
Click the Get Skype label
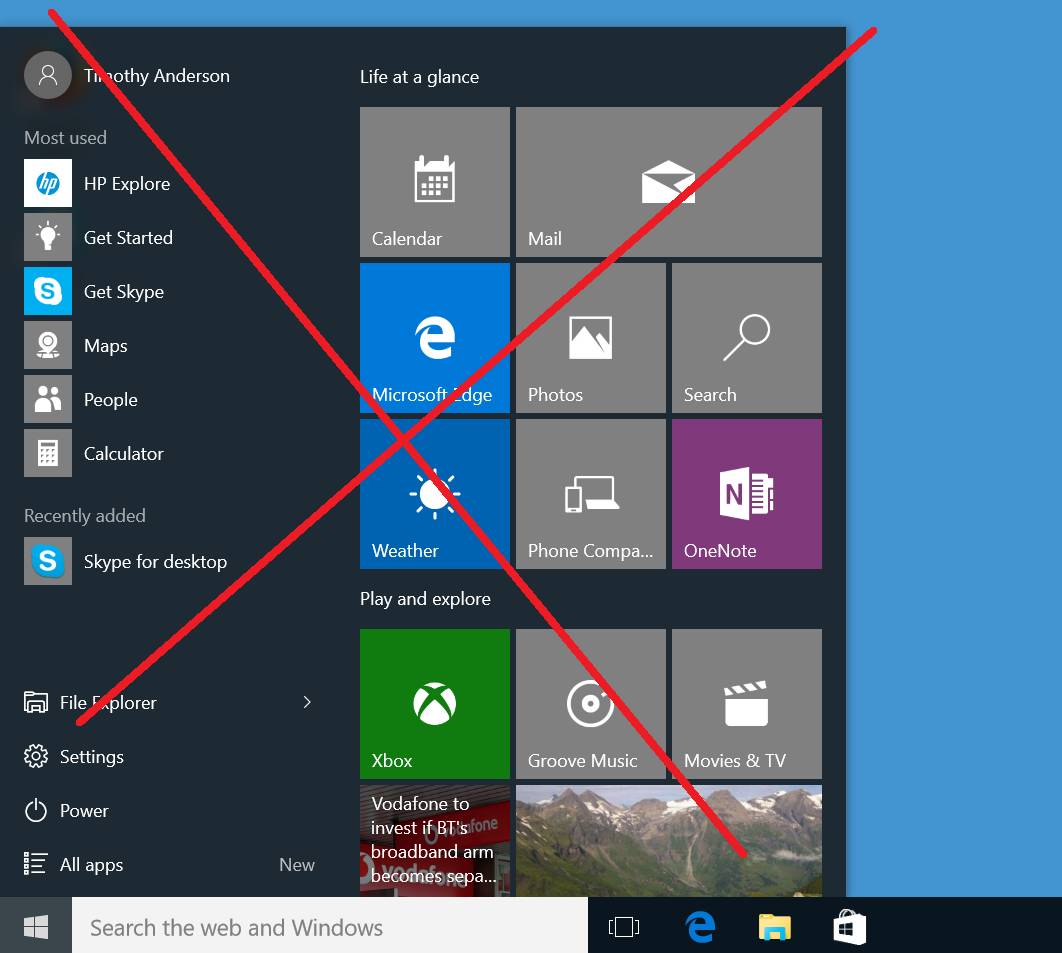[124, 292]
